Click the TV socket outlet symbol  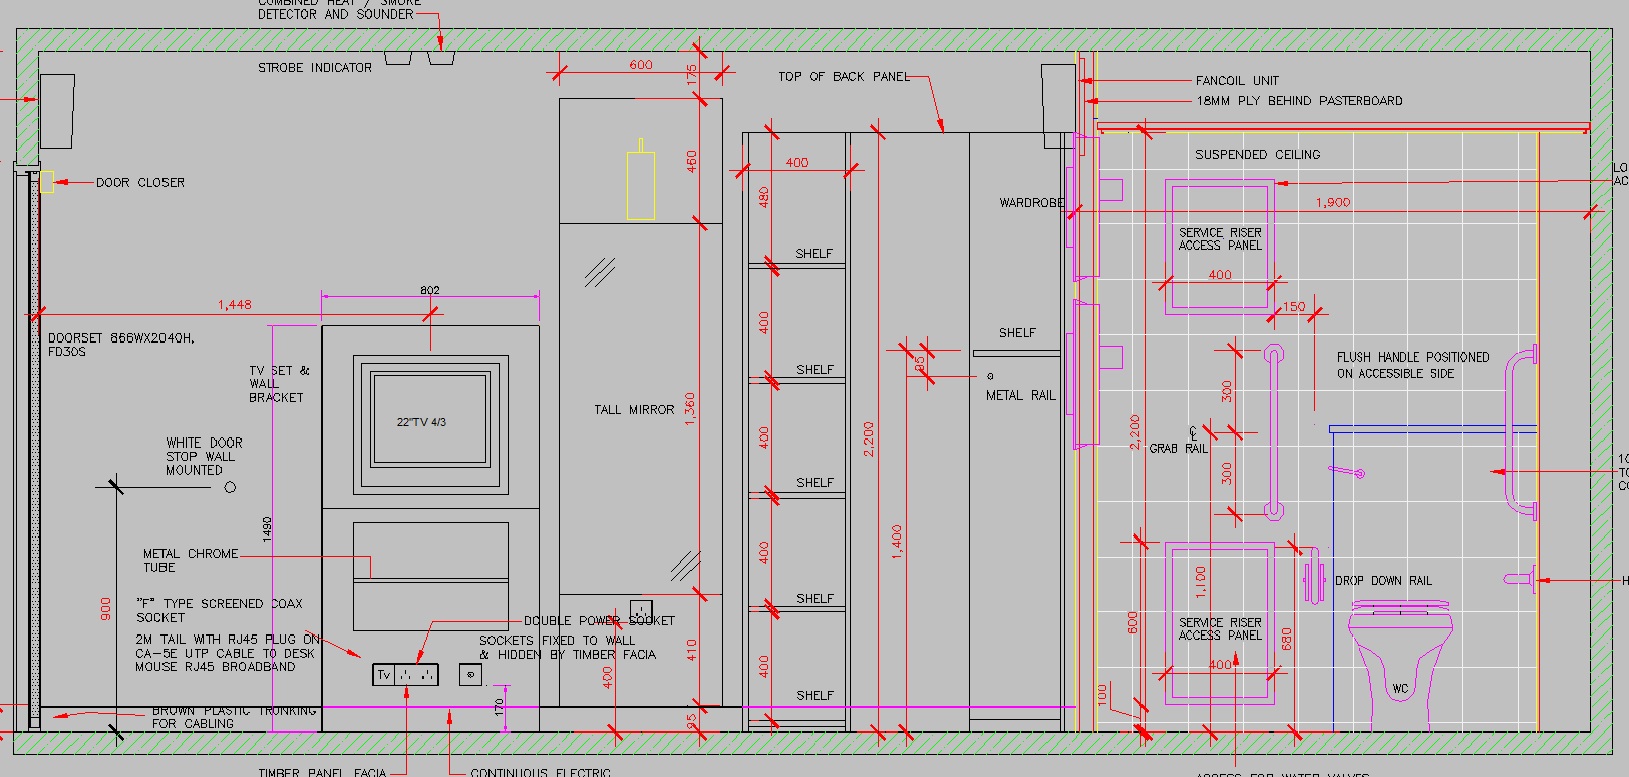coord(383,676)
